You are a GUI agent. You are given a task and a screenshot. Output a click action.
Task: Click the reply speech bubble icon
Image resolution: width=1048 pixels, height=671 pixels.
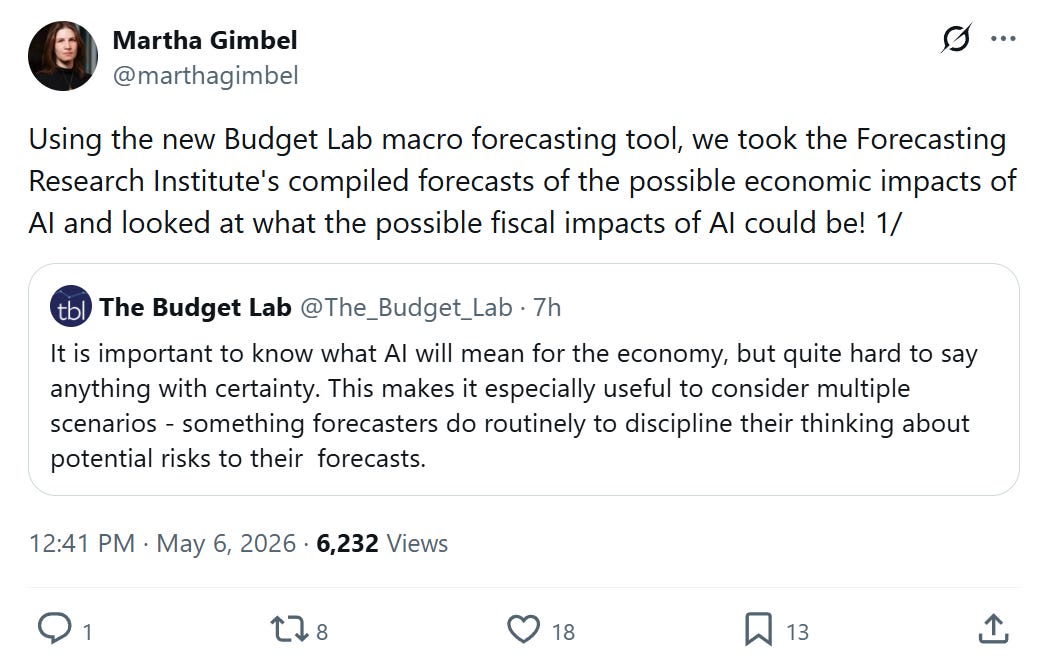pyautogui.click(x=54, y=630)
